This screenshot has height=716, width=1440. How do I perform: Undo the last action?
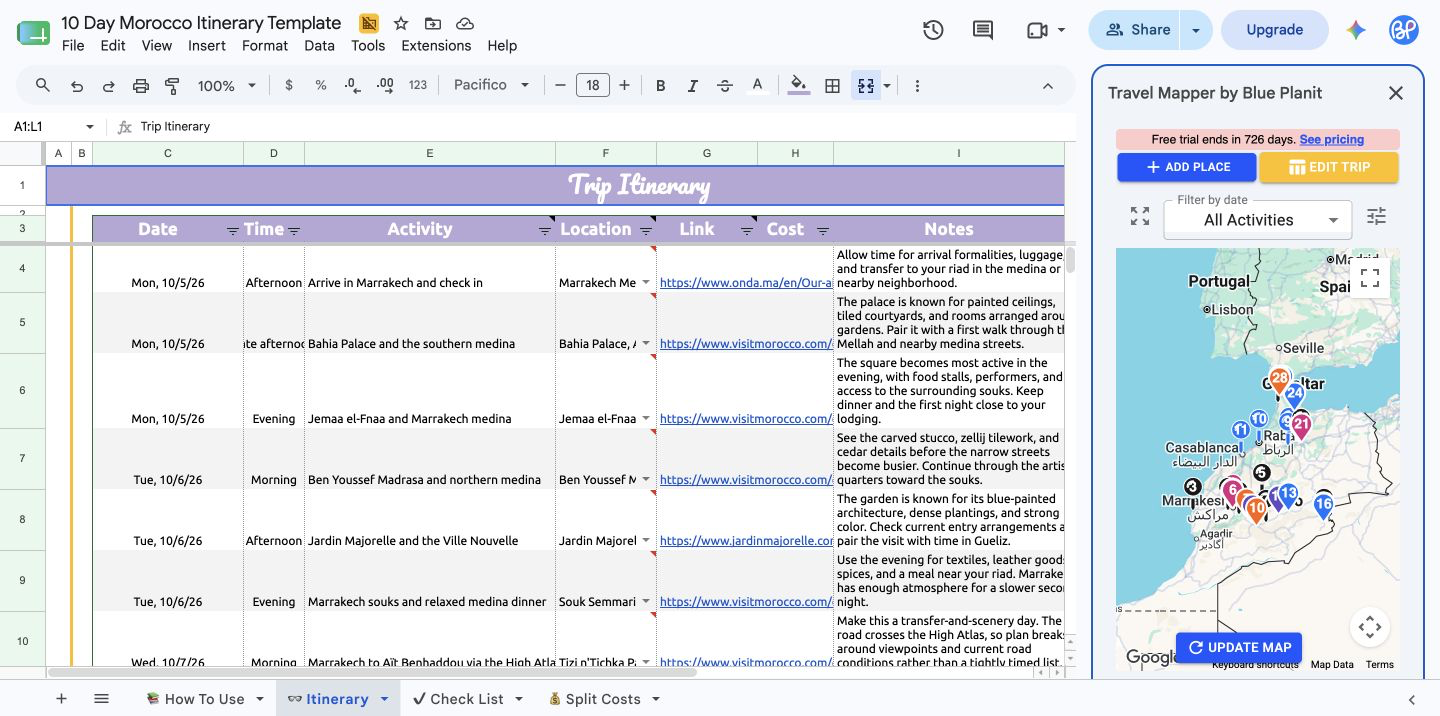(76, 86)
